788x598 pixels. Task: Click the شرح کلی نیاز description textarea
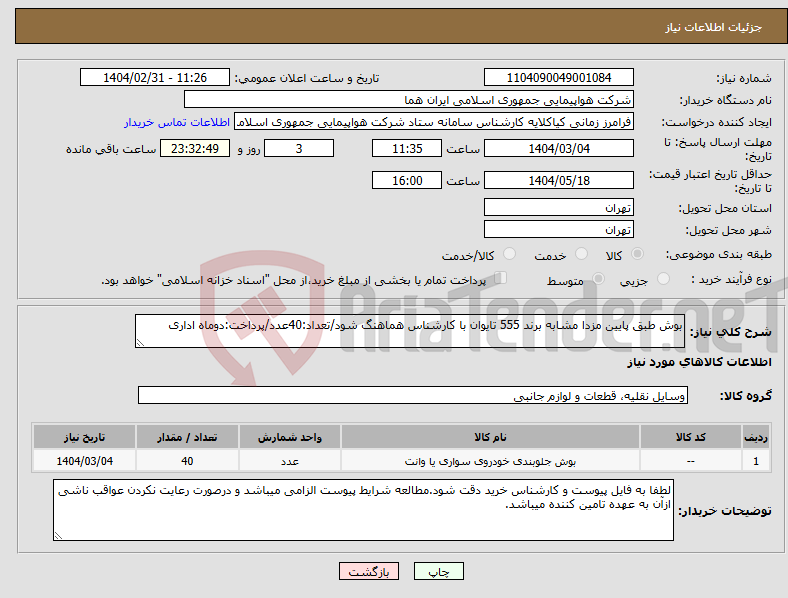coord(410,331)
